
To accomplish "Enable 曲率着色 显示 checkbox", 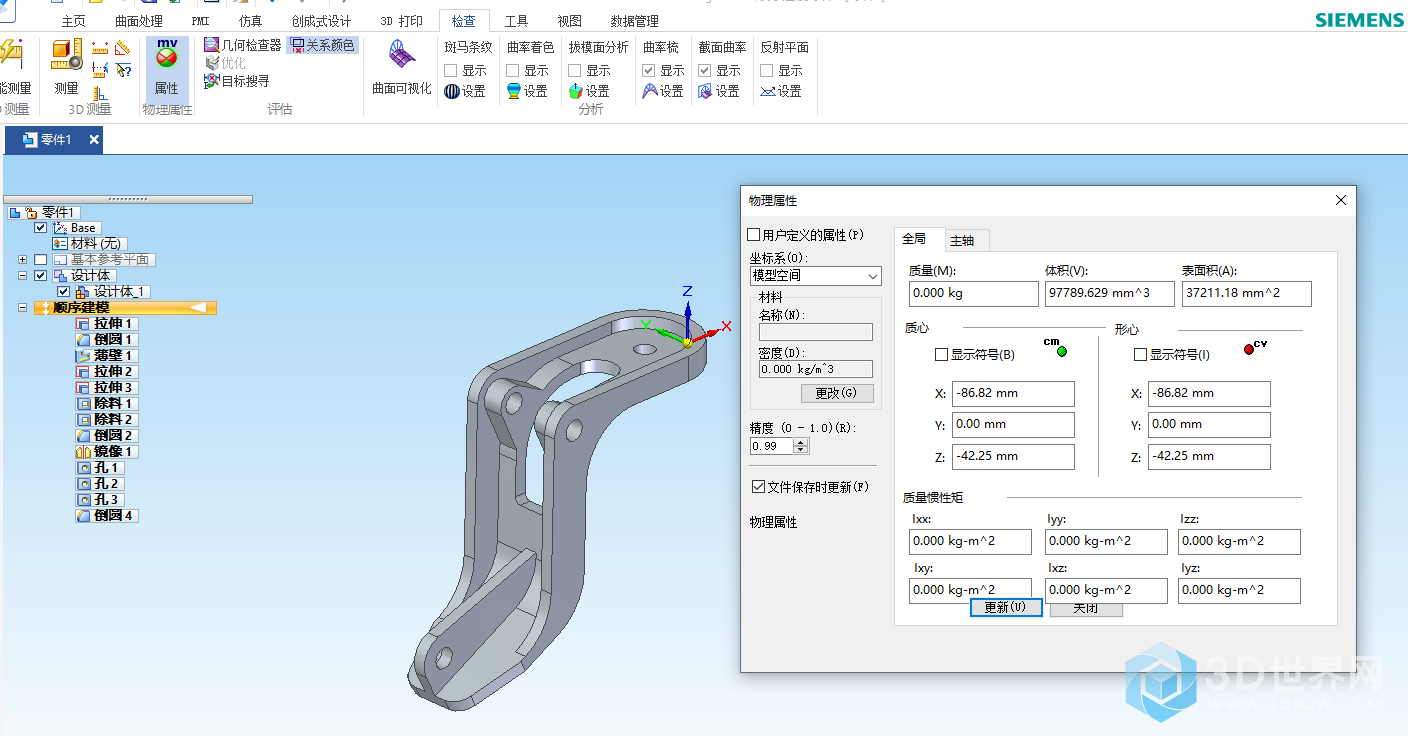I will [x=513, y=71].
